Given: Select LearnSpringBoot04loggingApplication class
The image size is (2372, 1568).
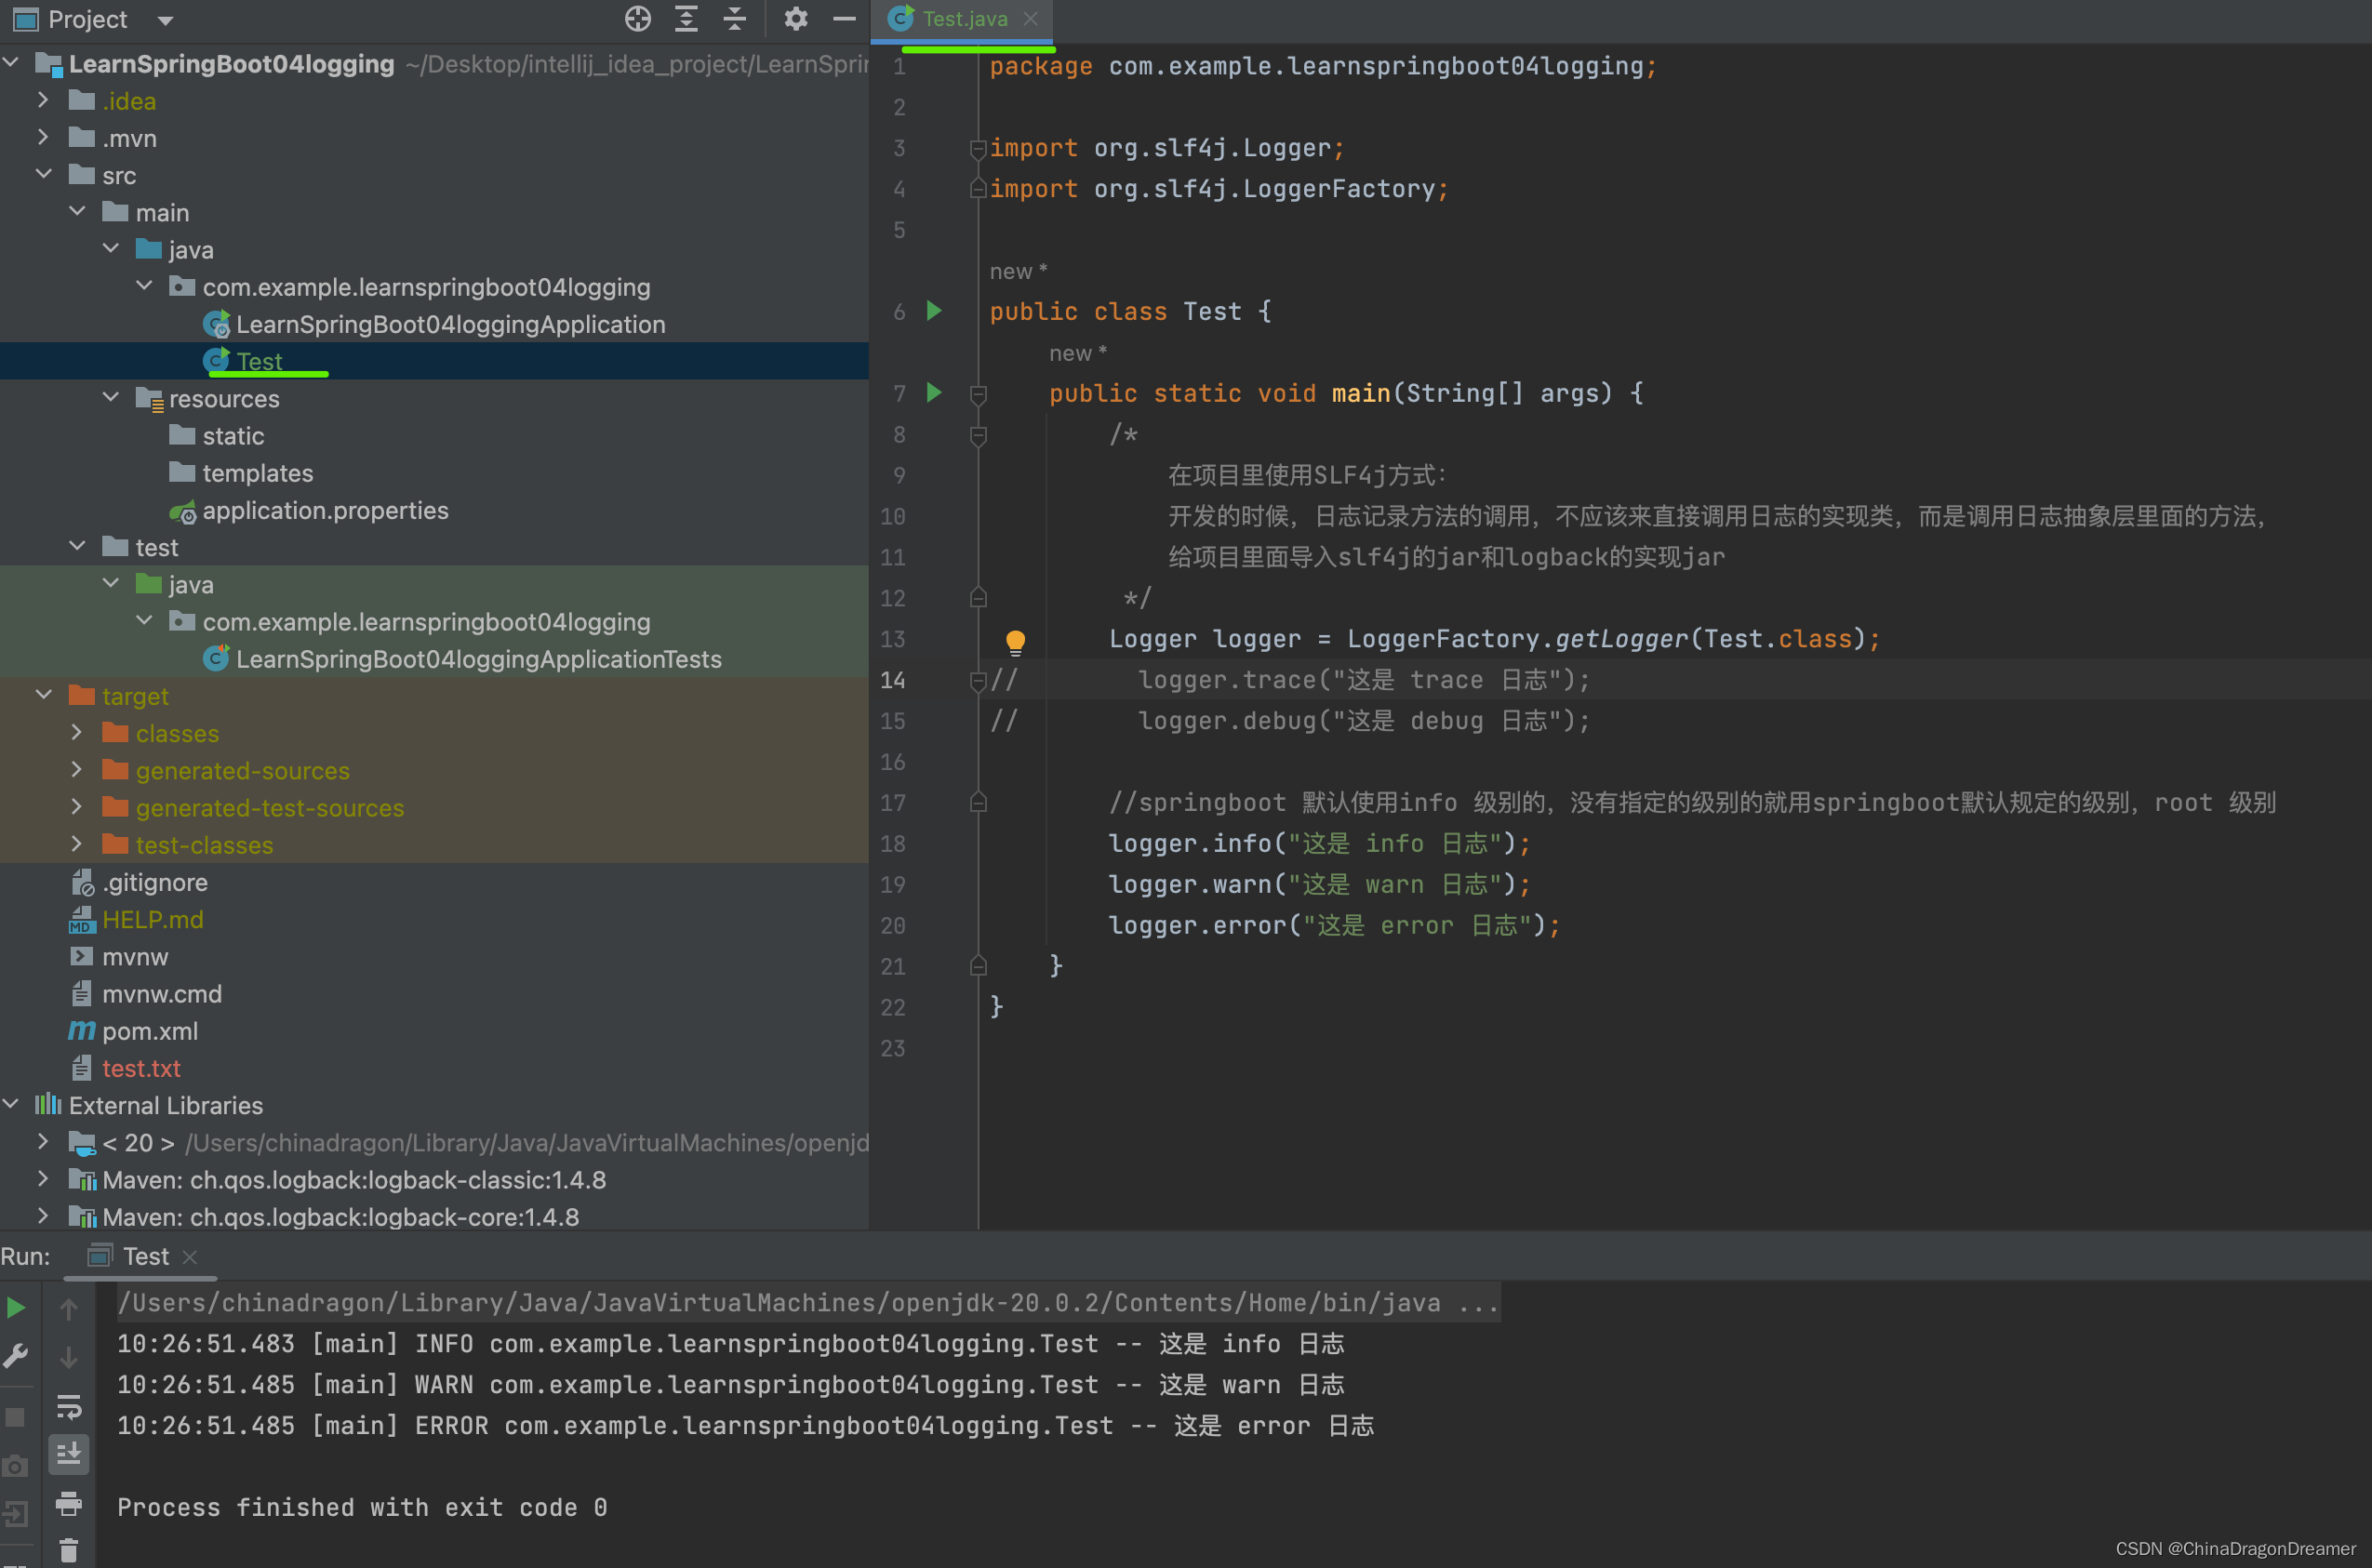Looking at the screenshot, I should pyautogui.click(x=450, y=324).
